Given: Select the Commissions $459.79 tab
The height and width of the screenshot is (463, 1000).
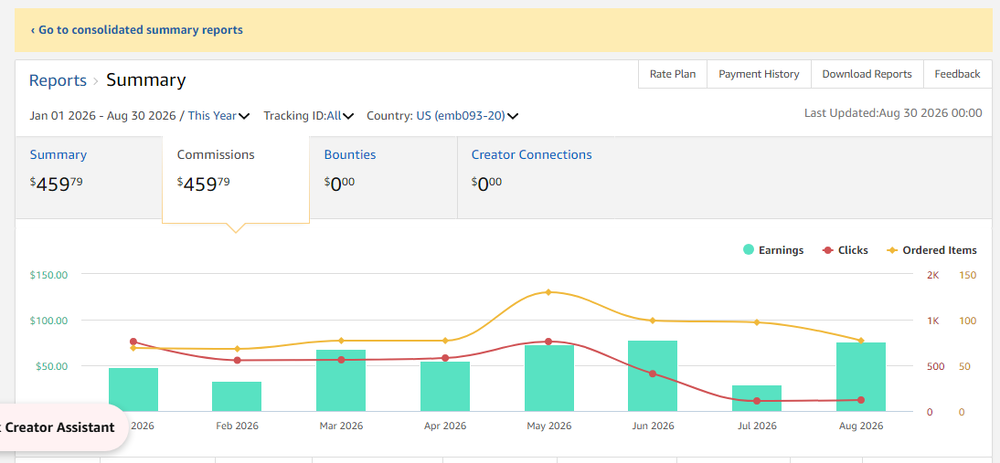Looking at the screenshot, I should [x=236, y=179].
